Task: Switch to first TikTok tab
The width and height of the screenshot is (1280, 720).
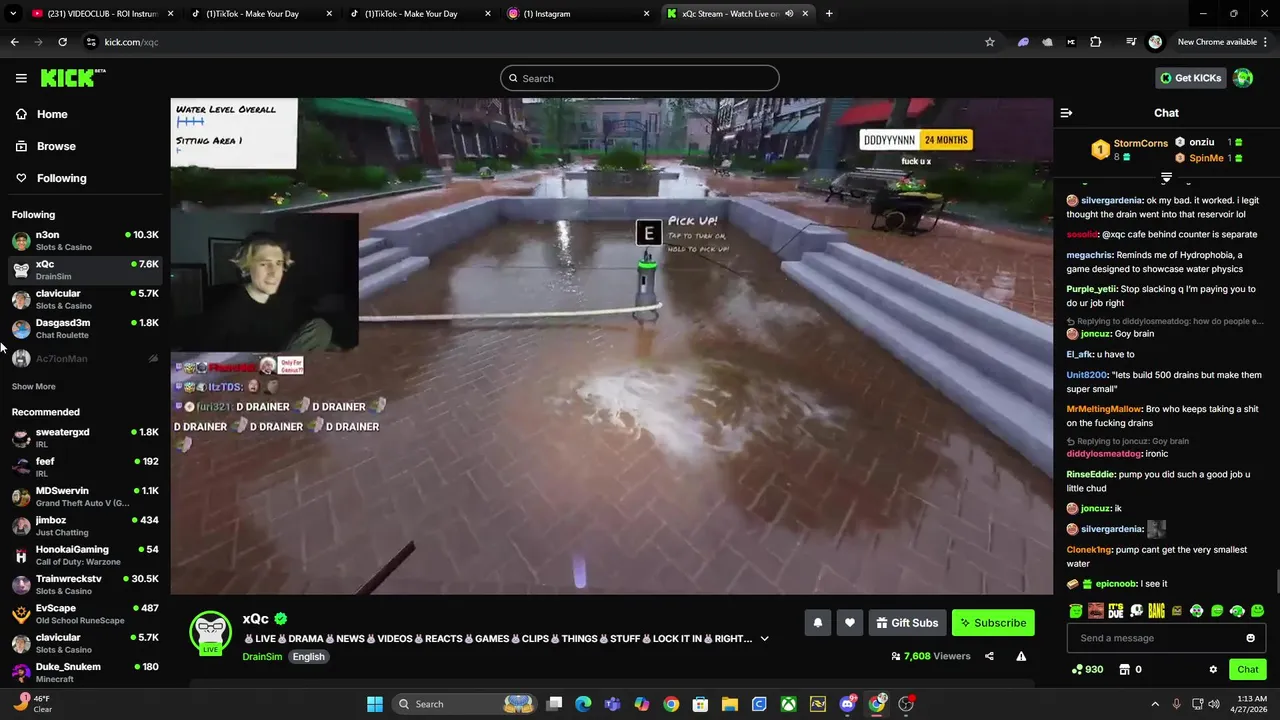Action: click(x=264, y=14)
